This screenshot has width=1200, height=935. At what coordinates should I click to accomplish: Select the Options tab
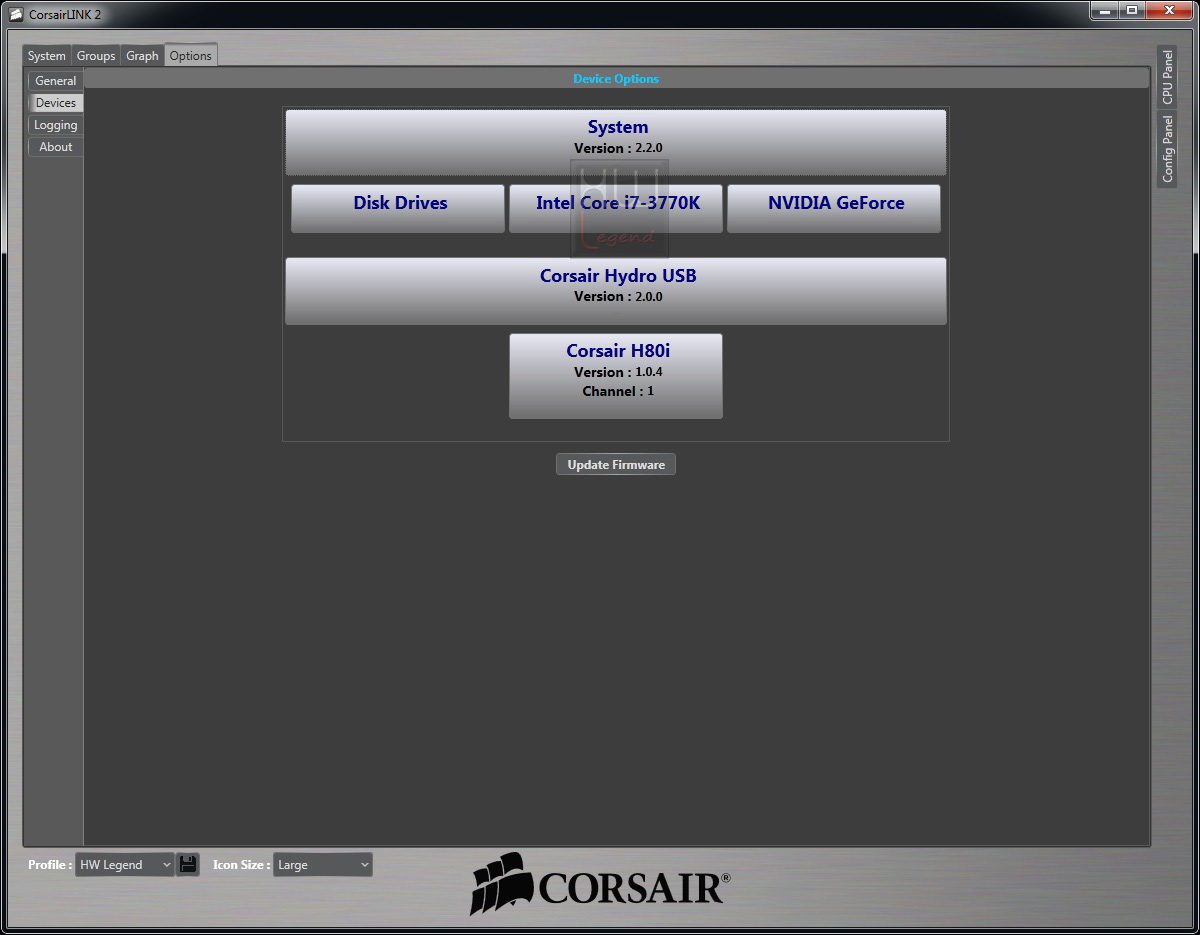pyautogui.click(x=190, y=56)
